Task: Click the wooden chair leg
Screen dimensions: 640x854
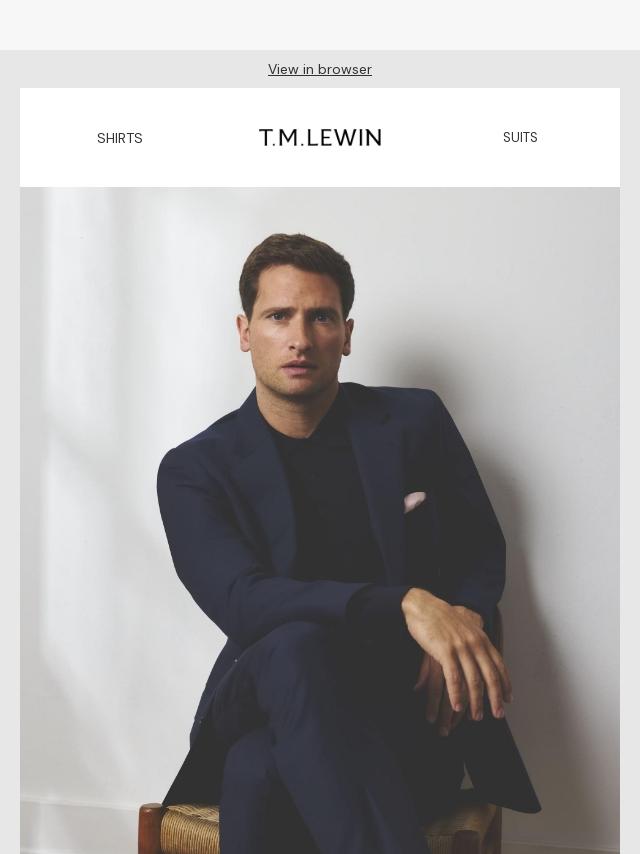Action: (149, 829)
